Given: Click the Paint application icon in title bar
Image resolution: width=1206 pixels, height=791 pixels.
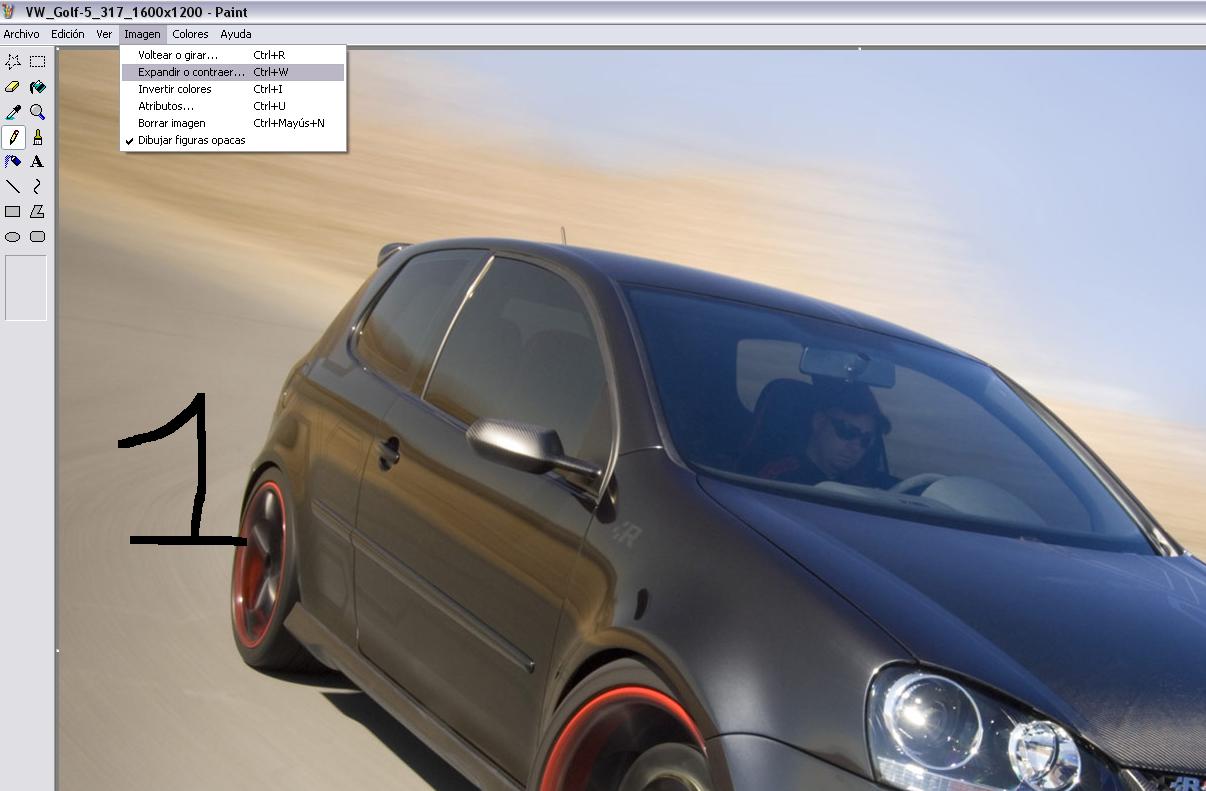Looking at the screenshot, I should (x=10, y=11).
